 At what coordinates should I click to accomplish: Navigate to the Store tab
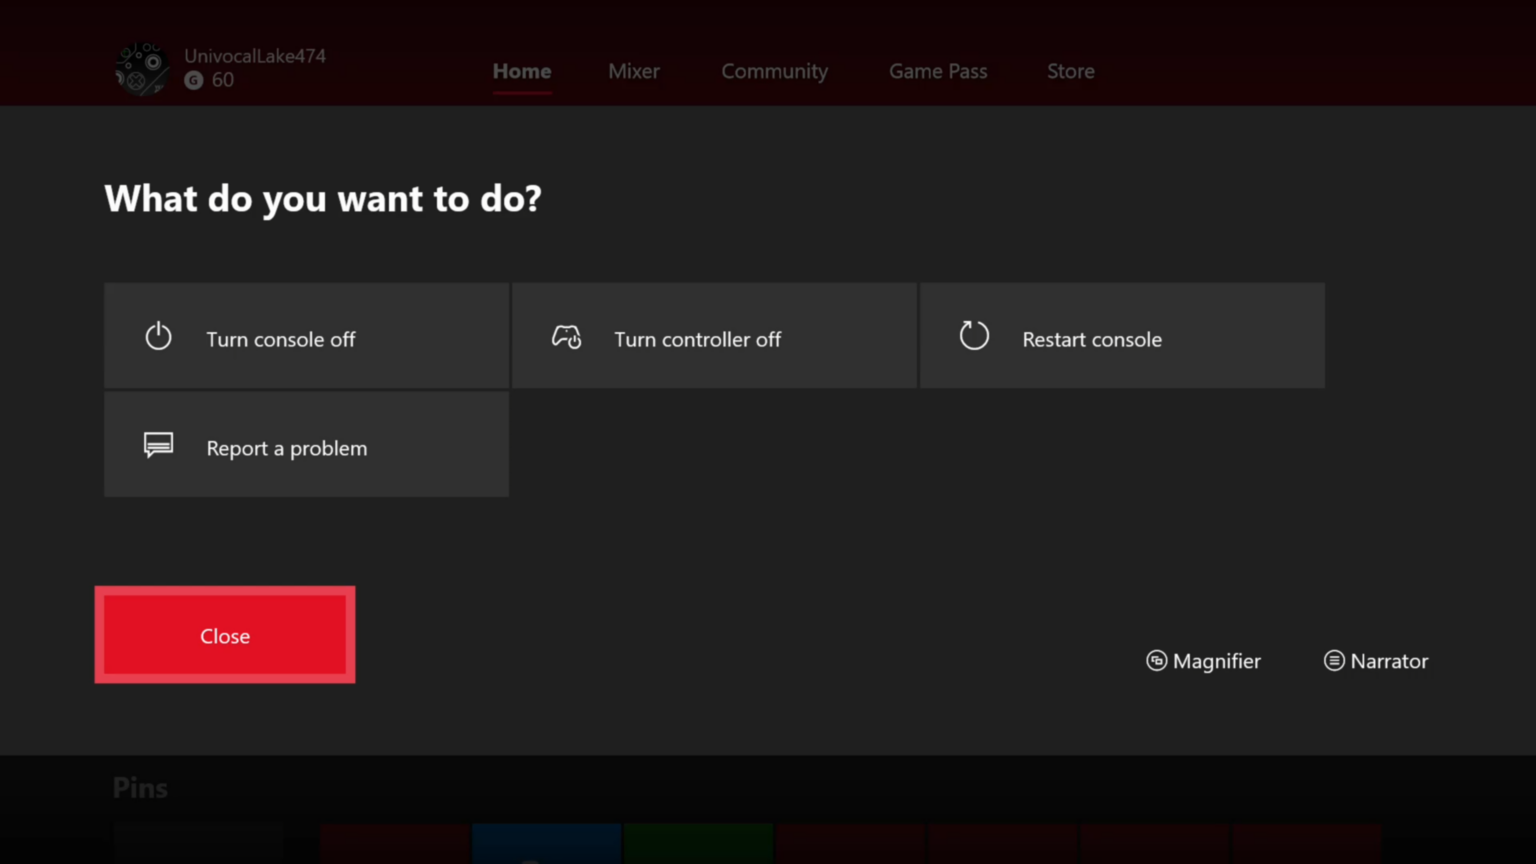coord(1071,71)
